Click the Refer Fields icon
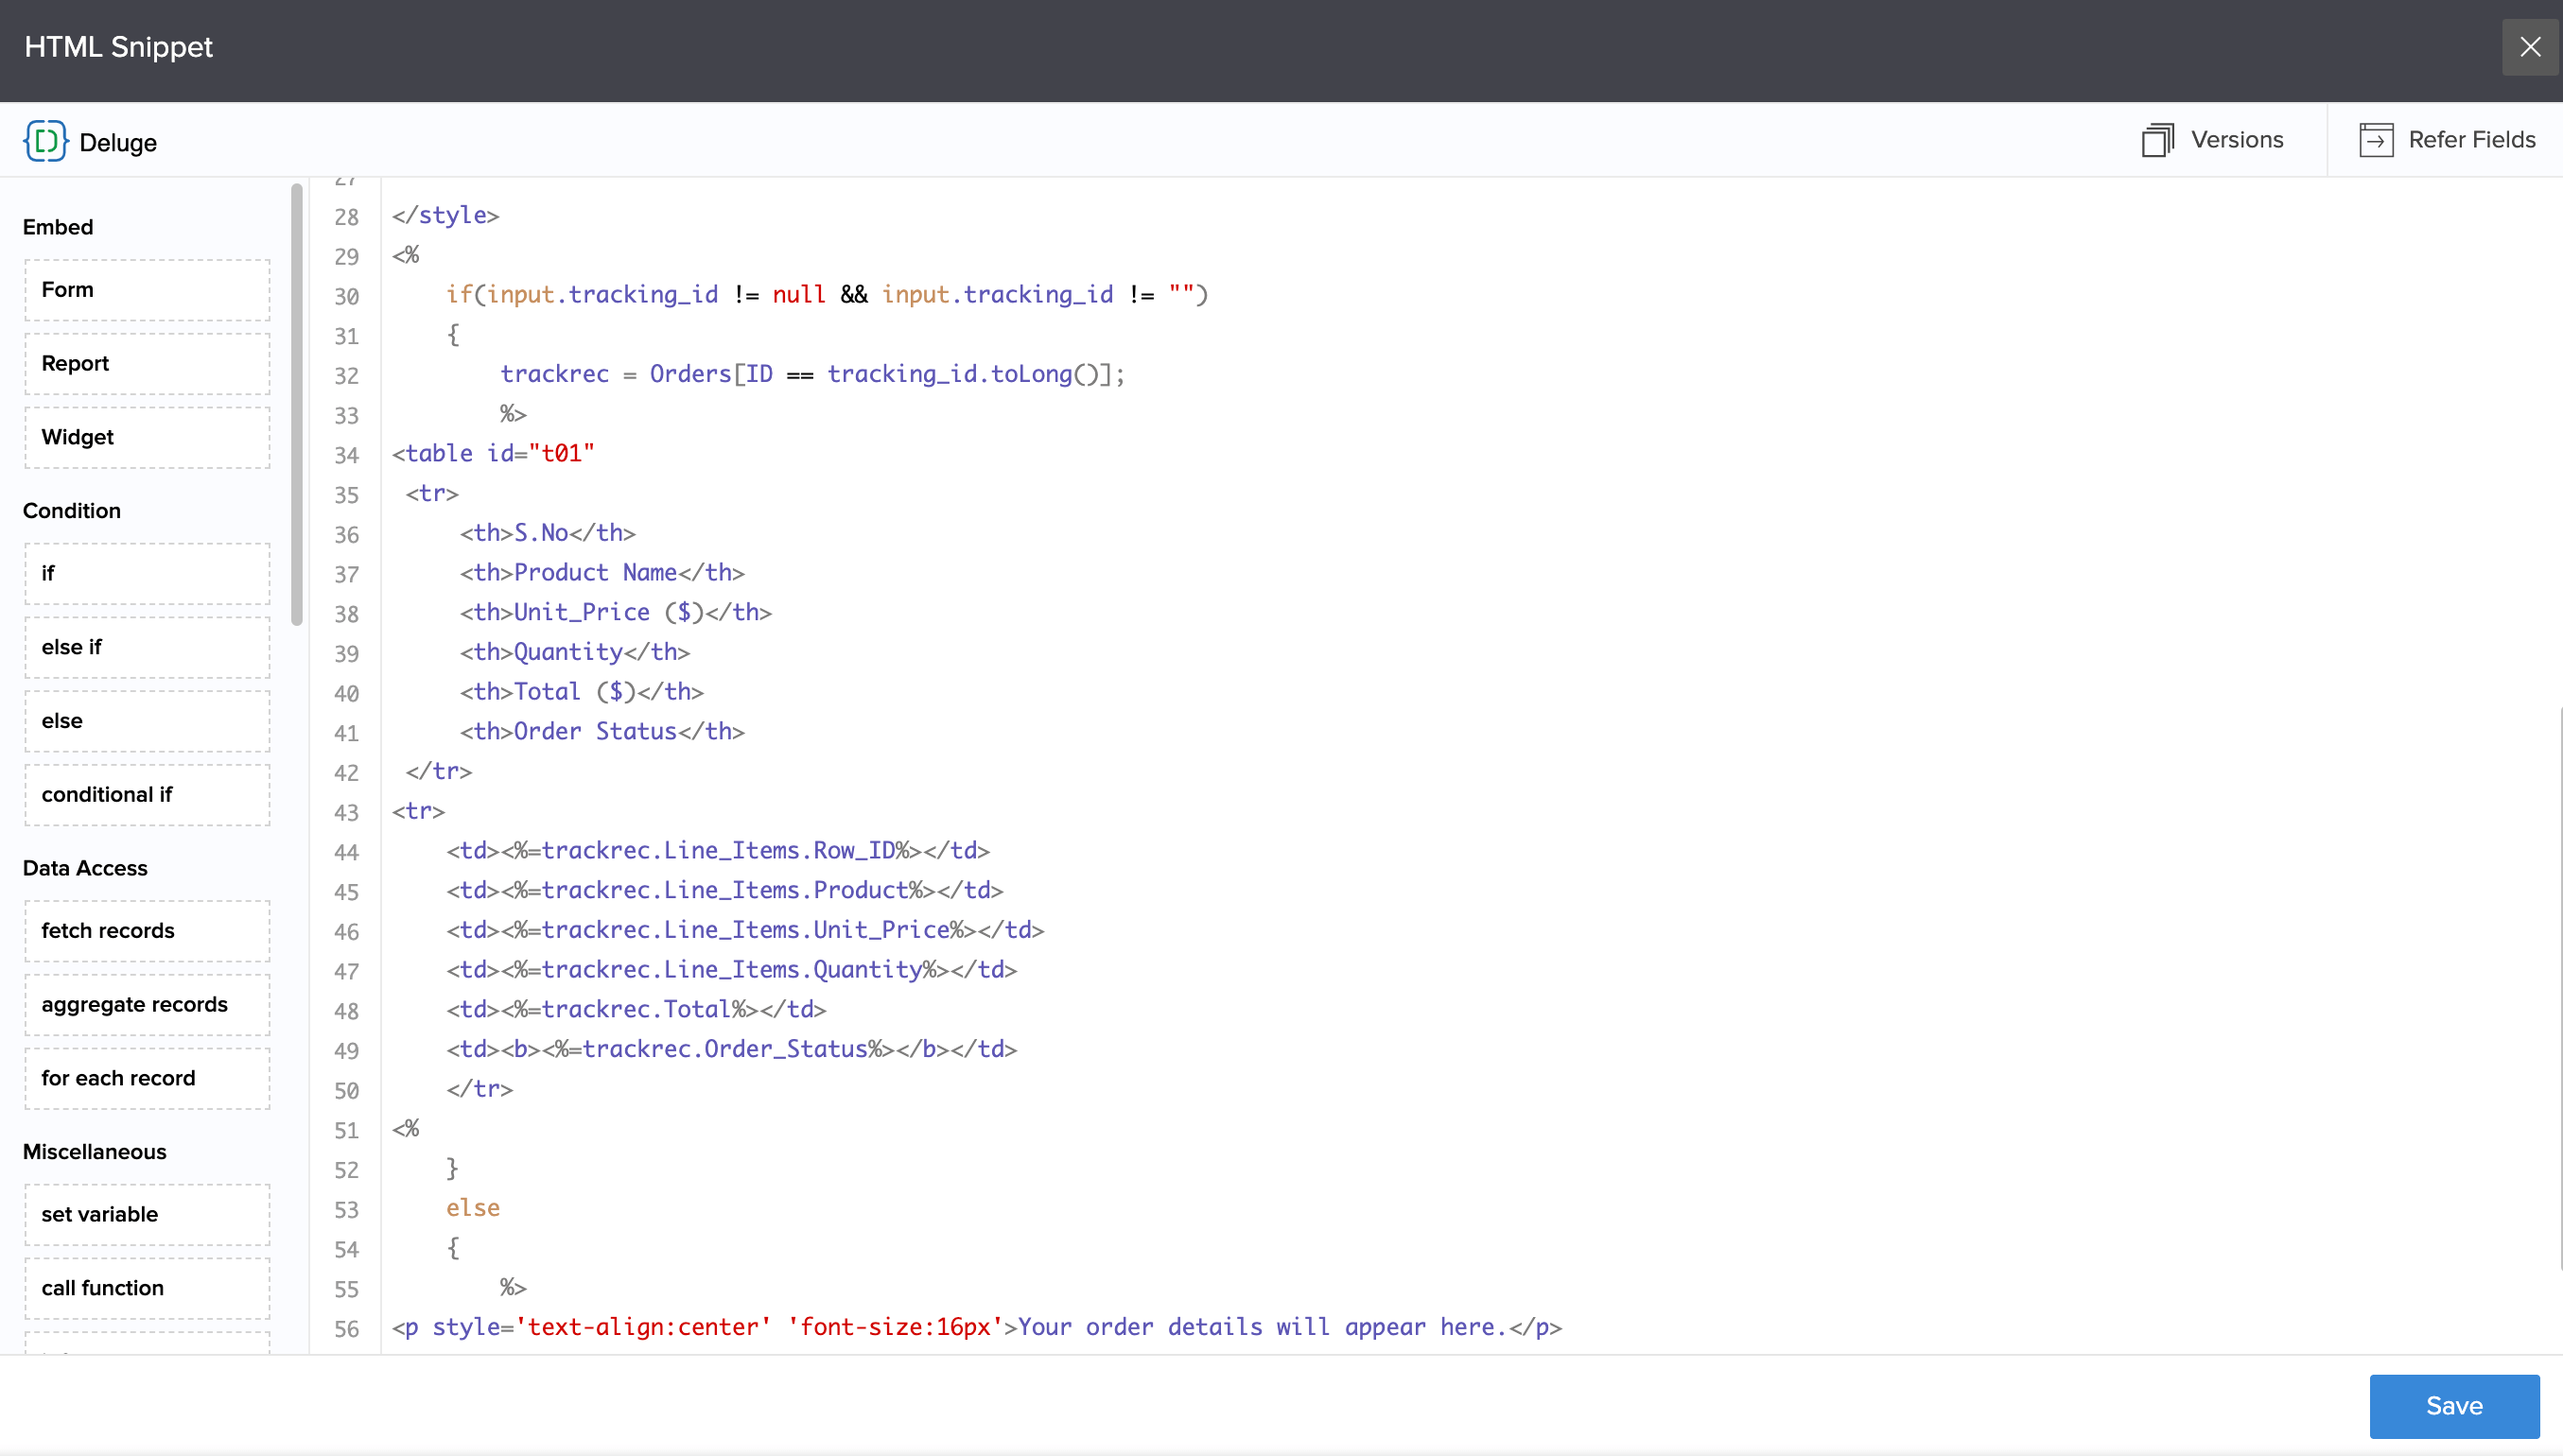Image resolution: width=2563 pixels, height=1456 pixels. [2377, 140]
